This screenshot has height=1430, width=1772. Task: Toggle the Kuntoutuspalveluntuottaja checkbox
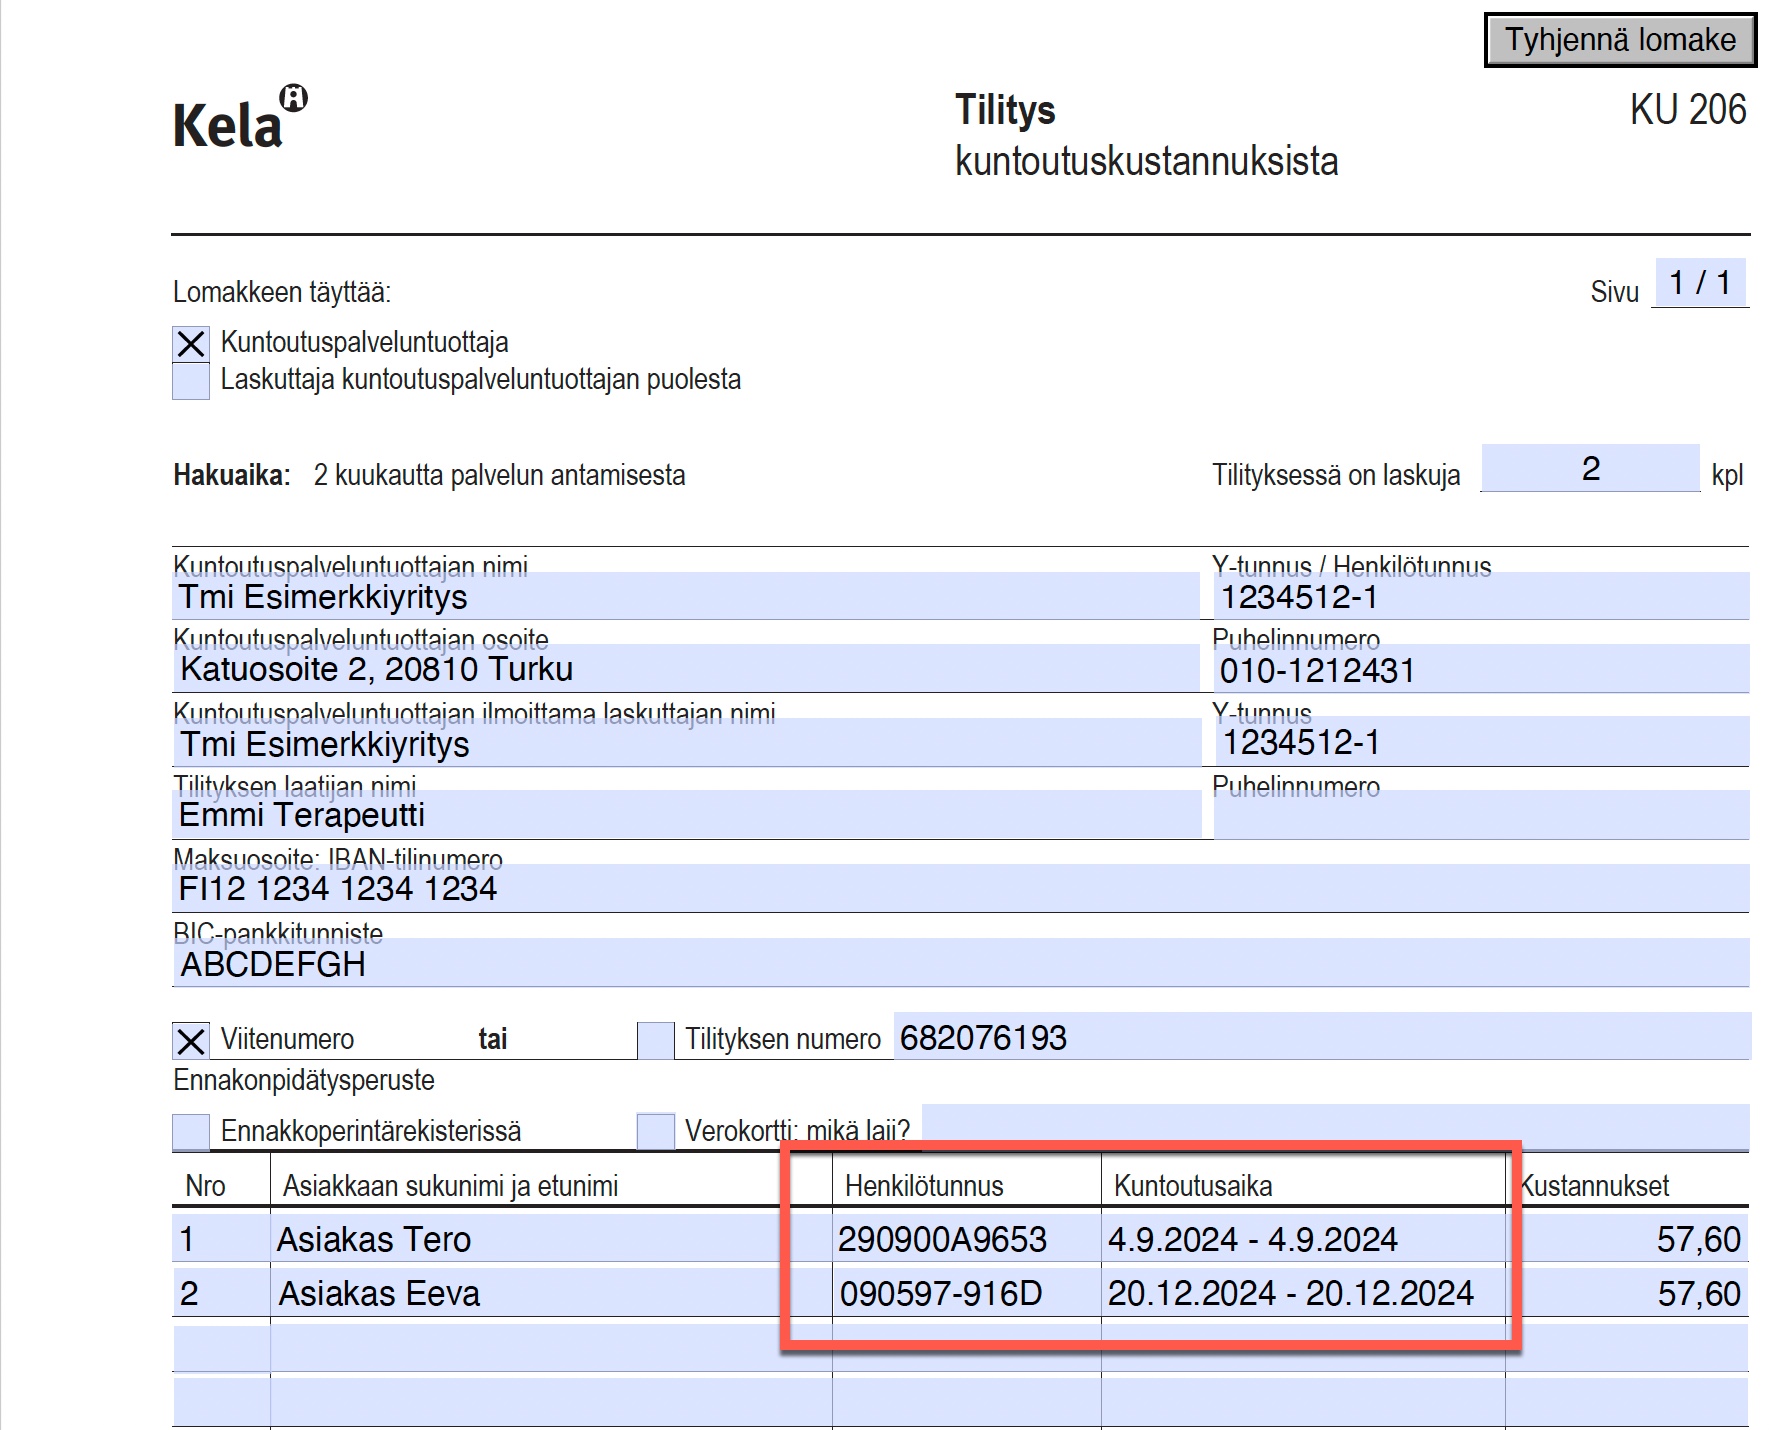pos(190,344)
